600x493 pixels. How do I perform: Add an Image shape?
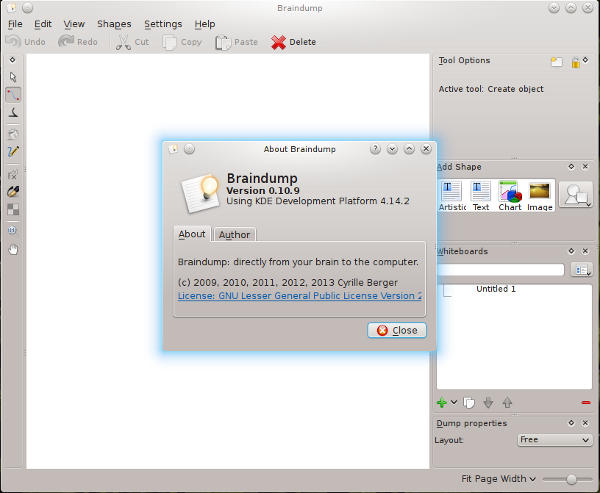tap(540, 196)
